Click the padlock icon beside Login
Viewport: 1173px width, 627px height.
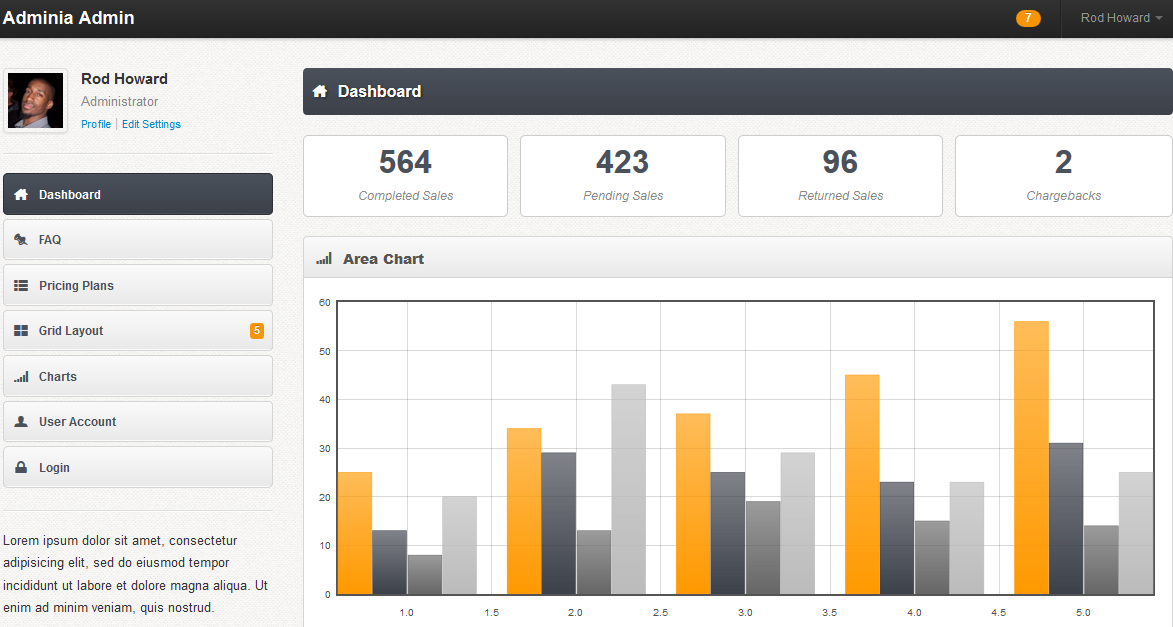click(x=21, y=468)
